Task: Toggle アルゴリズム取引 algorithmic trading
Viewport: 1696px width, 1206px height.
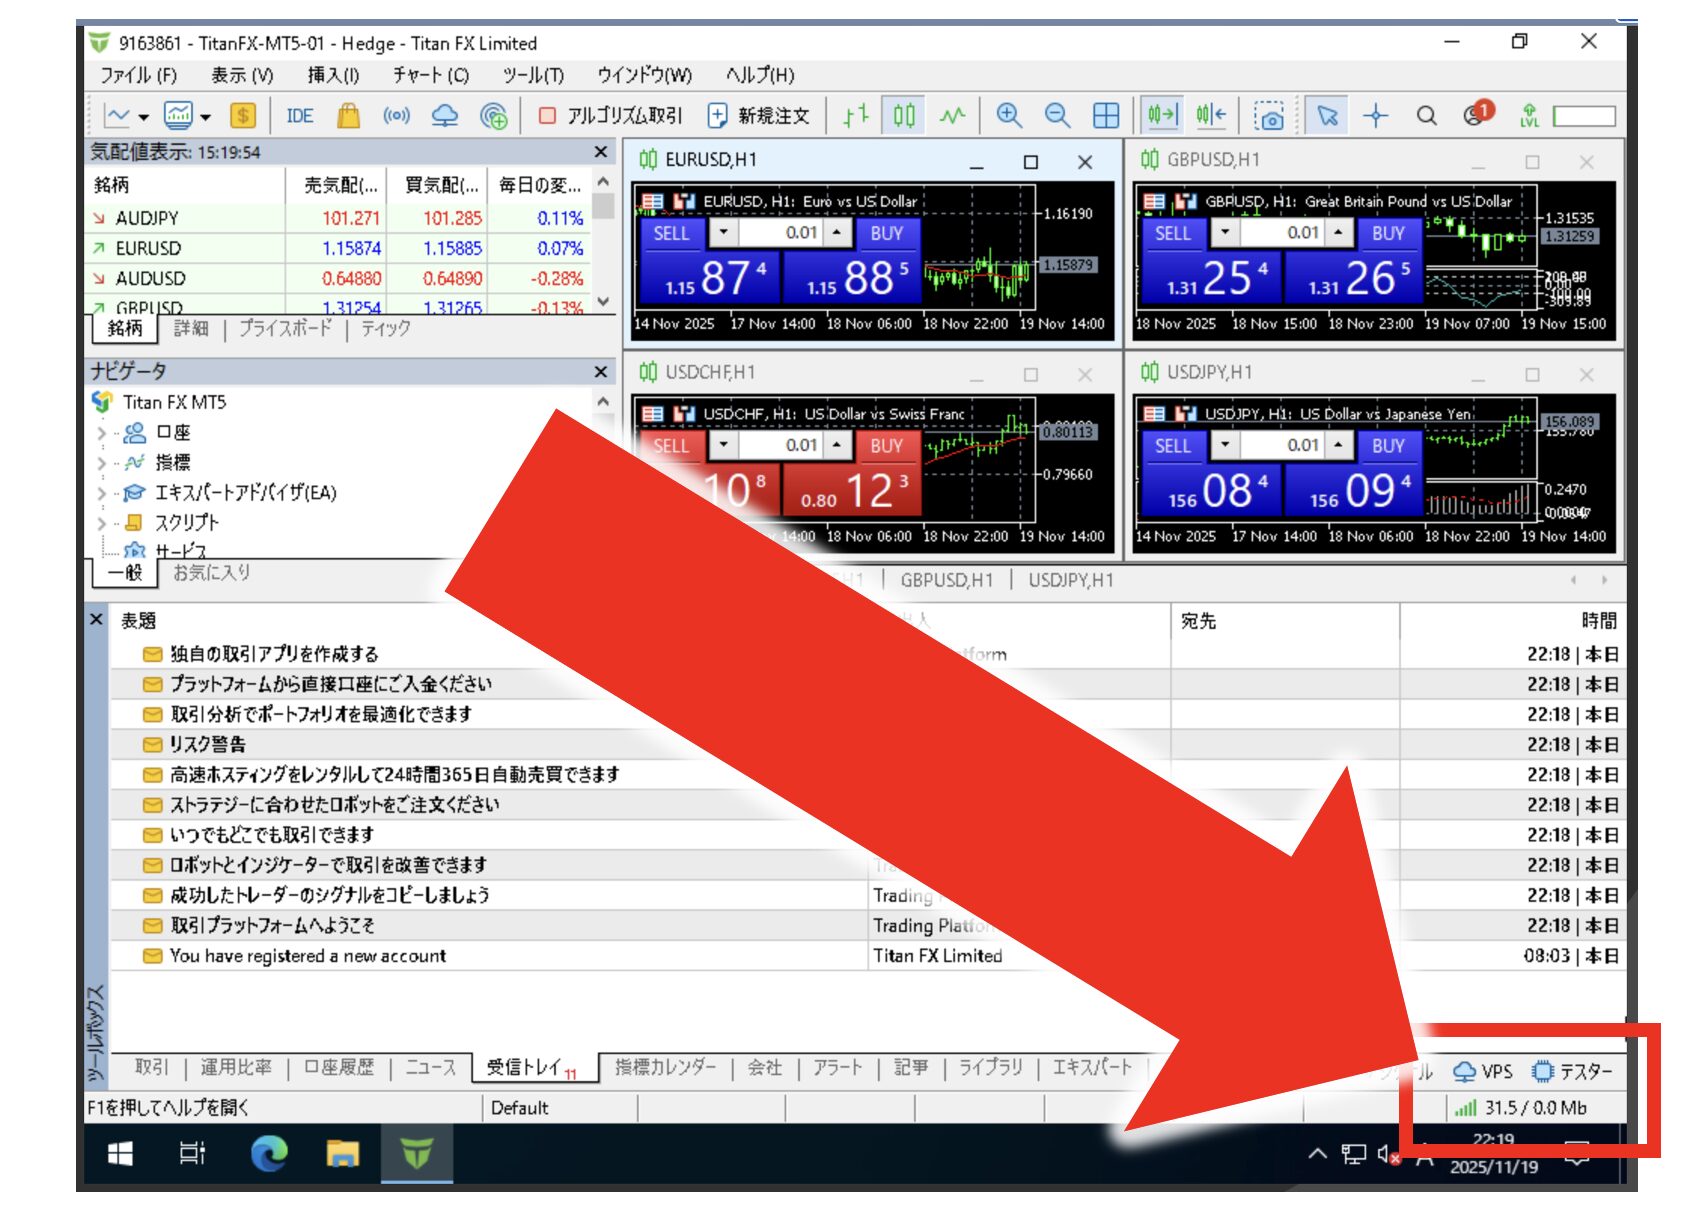Action: [610, 116]
